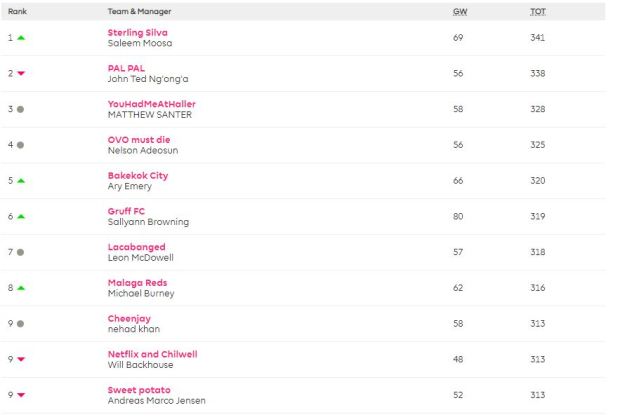Image resolution: width=620 pixels, height=417 pixels.
Task: Open PAL PAL team link
Action: [126, 68]
